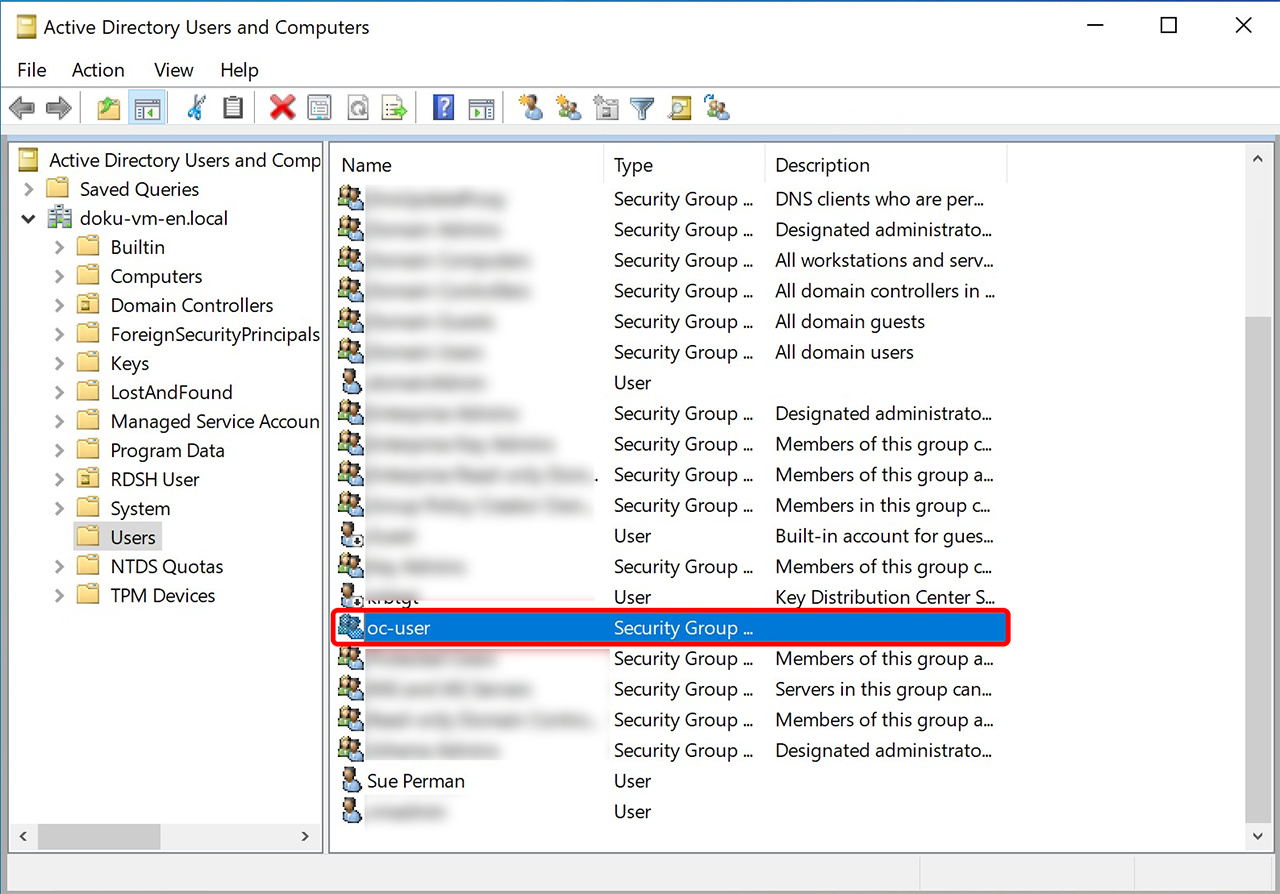Sort list by Description column header
Screen dimensions: 1280x894
pos(886,165)
